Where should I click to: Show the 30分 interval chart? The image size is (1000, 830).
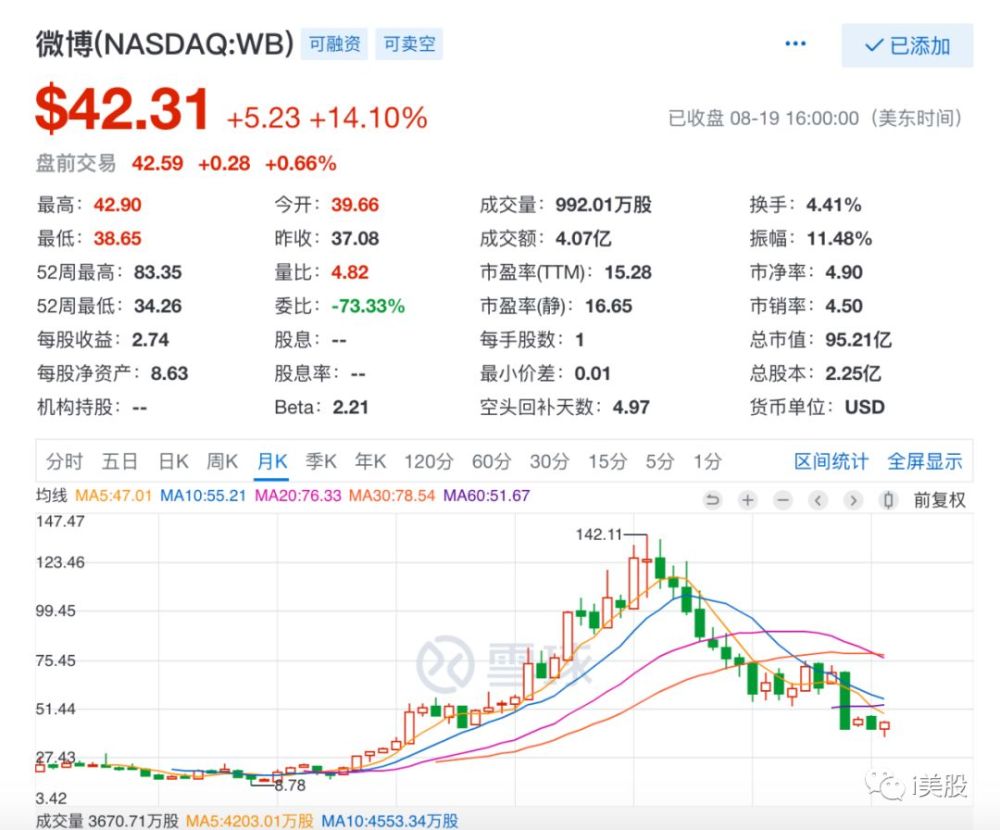549,461
